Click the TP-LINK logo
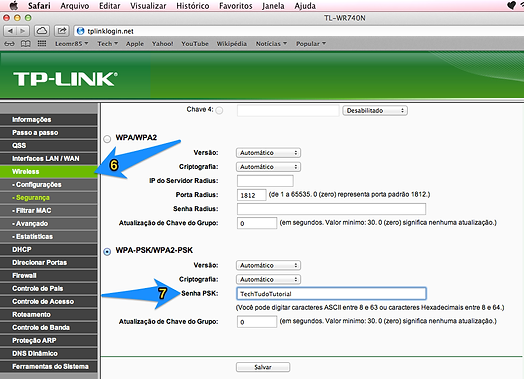This screenshot has height=379, width=524. point(66,79)
